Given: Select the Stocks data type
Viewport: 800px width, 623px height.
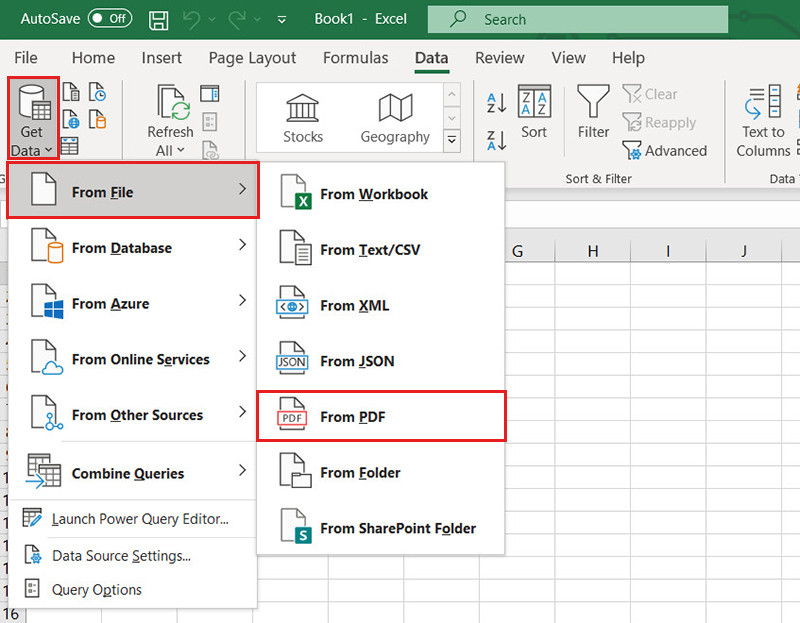Looking at the screenshot, I should point(302,118).
